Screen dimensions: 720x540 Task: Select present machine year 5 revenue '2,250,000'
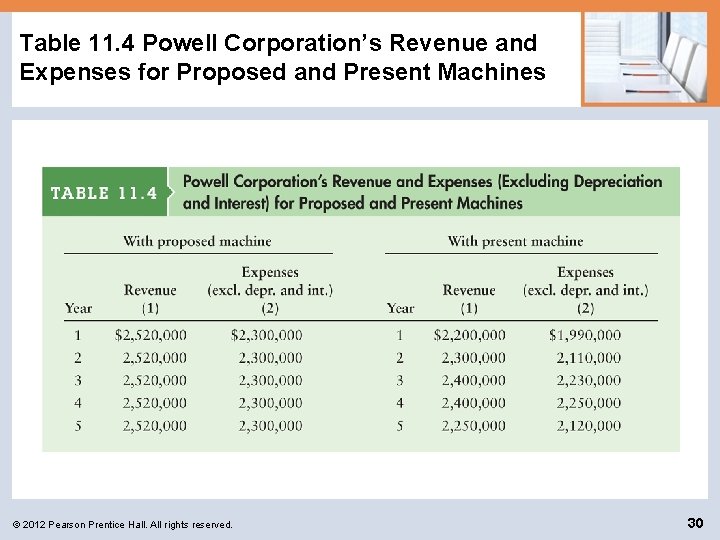tap(473, 426)
